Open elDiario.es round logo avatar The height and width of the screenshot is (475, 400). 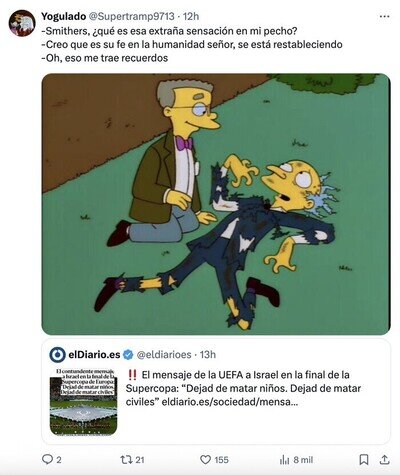(57, 354)
